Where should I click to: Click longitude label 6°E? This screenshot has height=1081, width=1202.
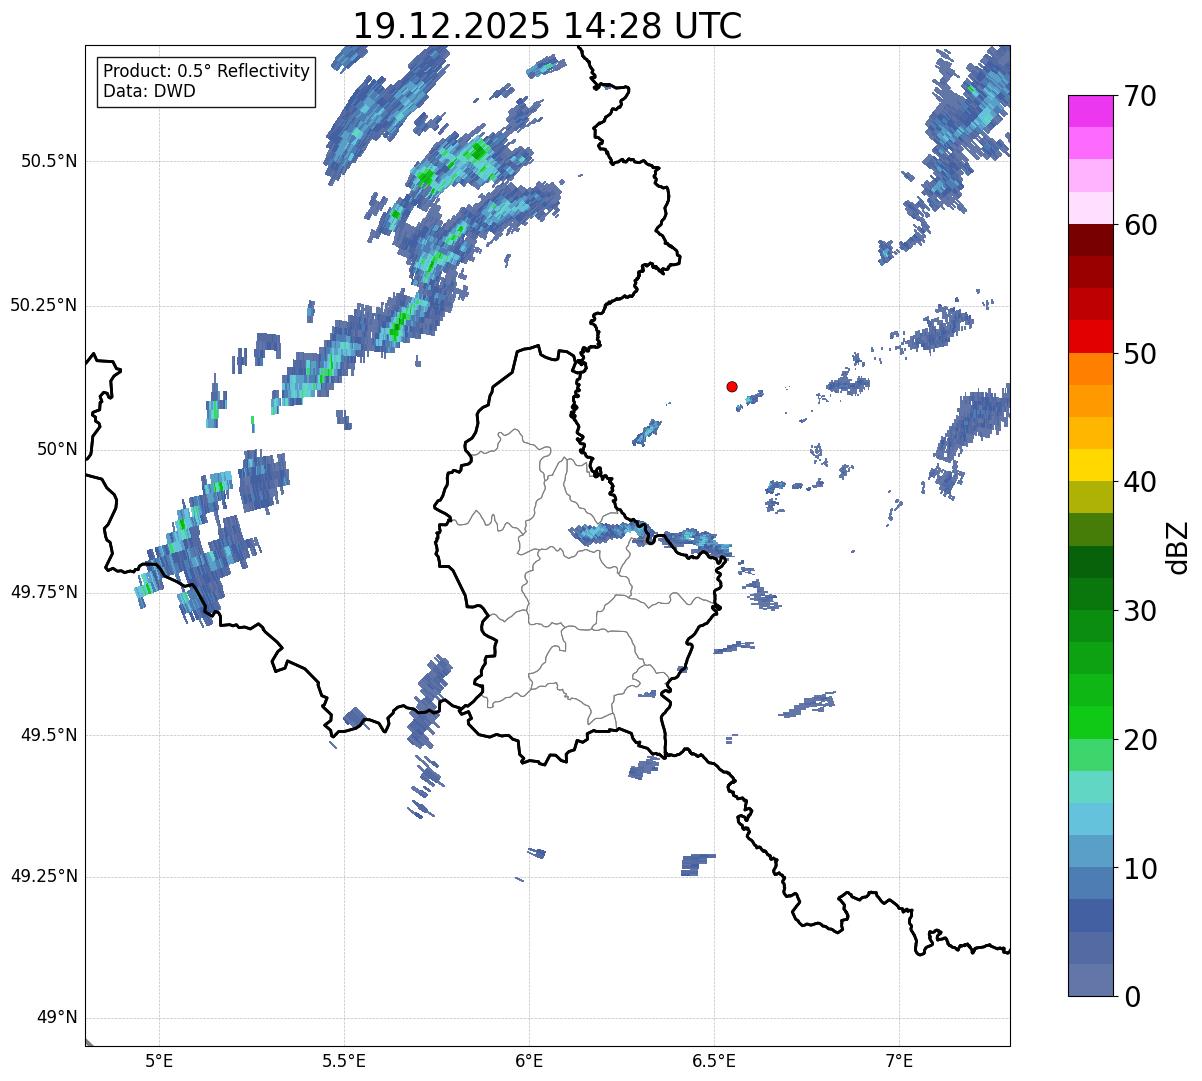coord(530,1061)
